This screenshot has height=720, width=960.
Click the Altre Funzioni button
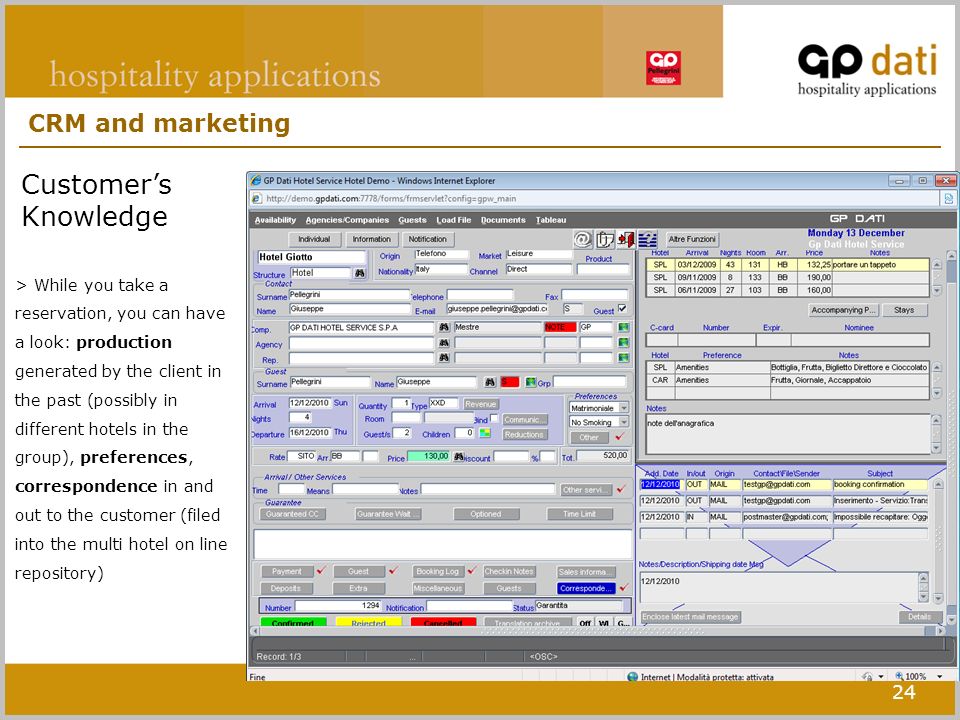tap(692, 239)
